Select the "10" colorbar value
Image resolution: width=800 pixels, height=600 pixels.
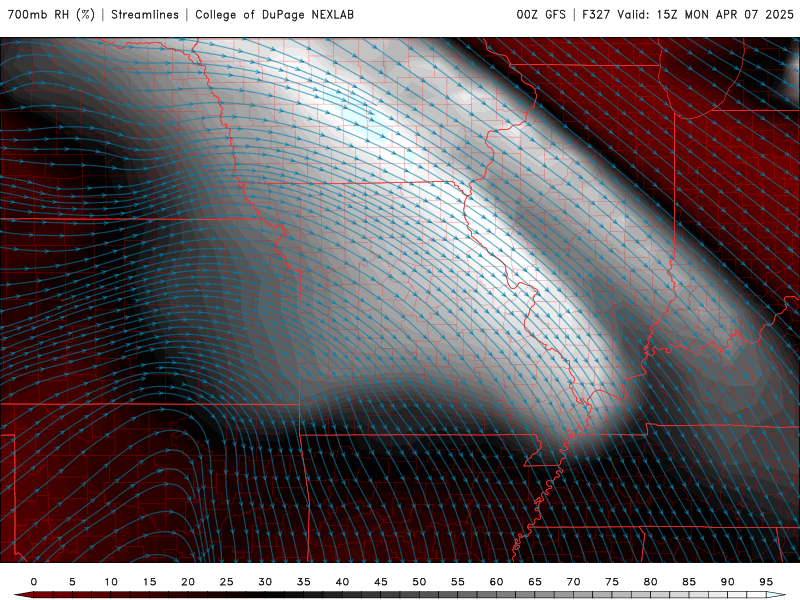click(x=111, y=582)
